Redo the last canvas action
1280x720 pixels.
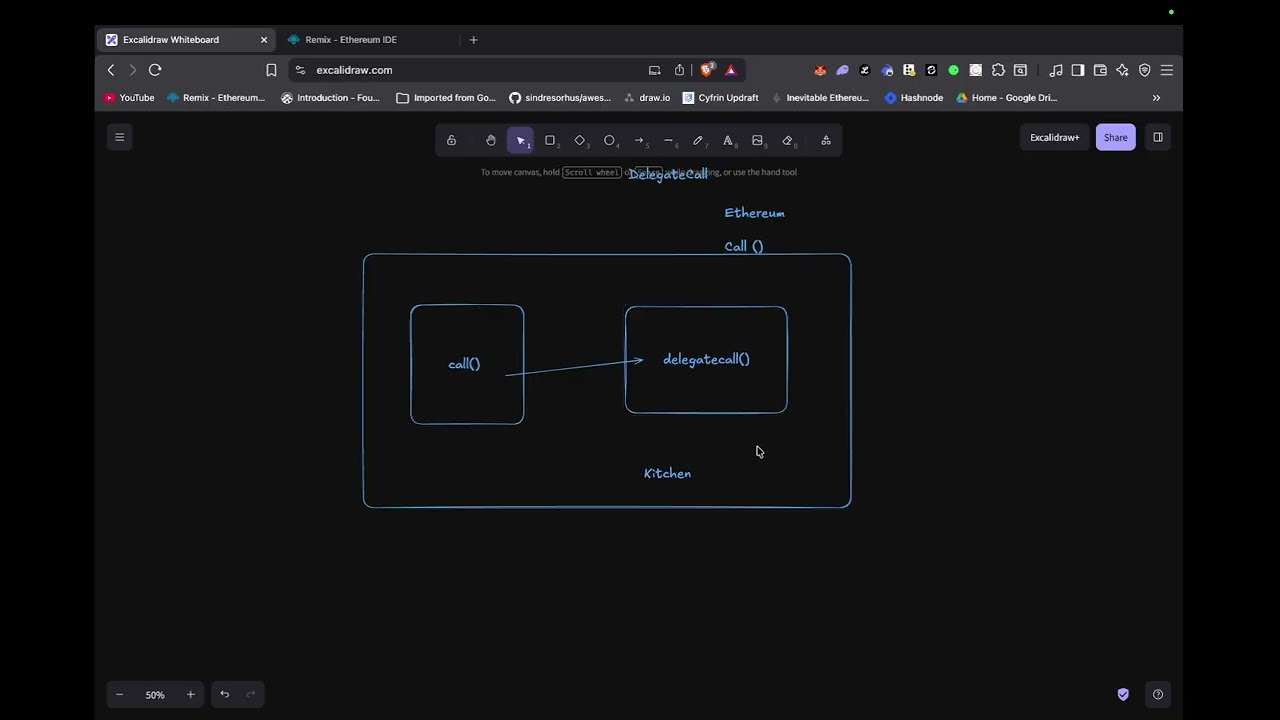(251, 694)
